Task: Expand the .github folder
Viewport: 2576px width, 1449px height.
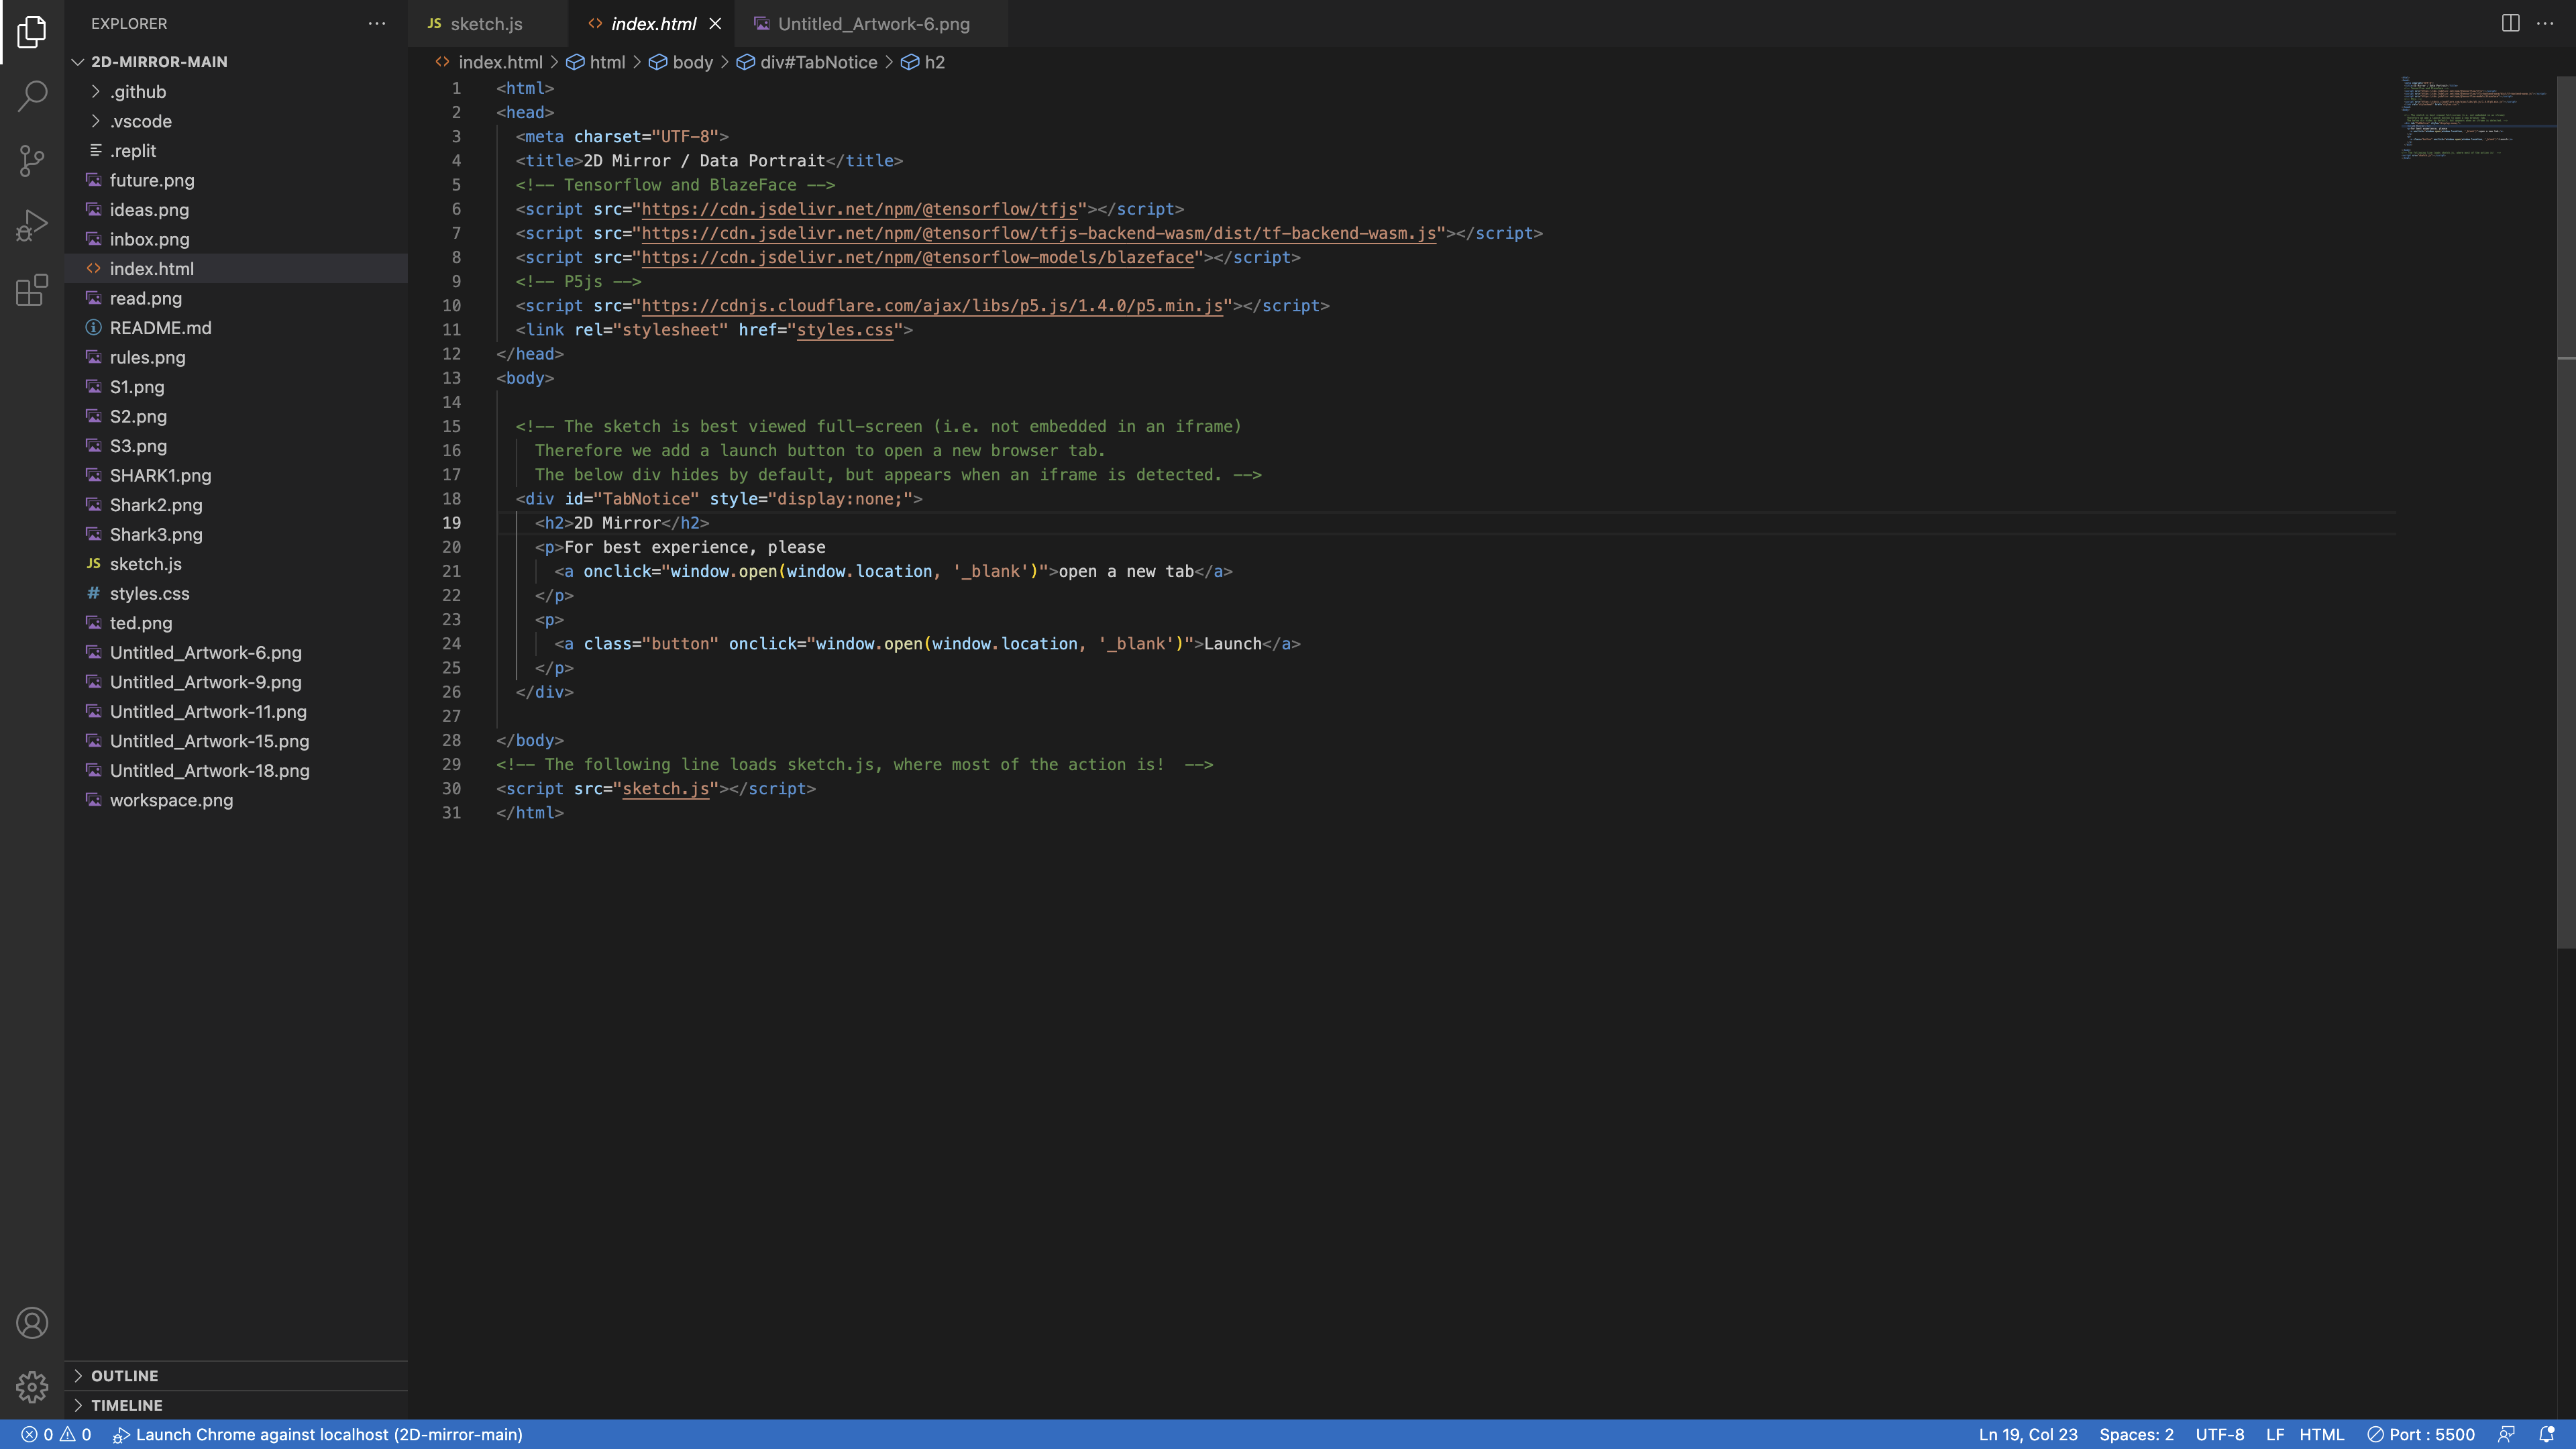Action: (x=138, y=92)
